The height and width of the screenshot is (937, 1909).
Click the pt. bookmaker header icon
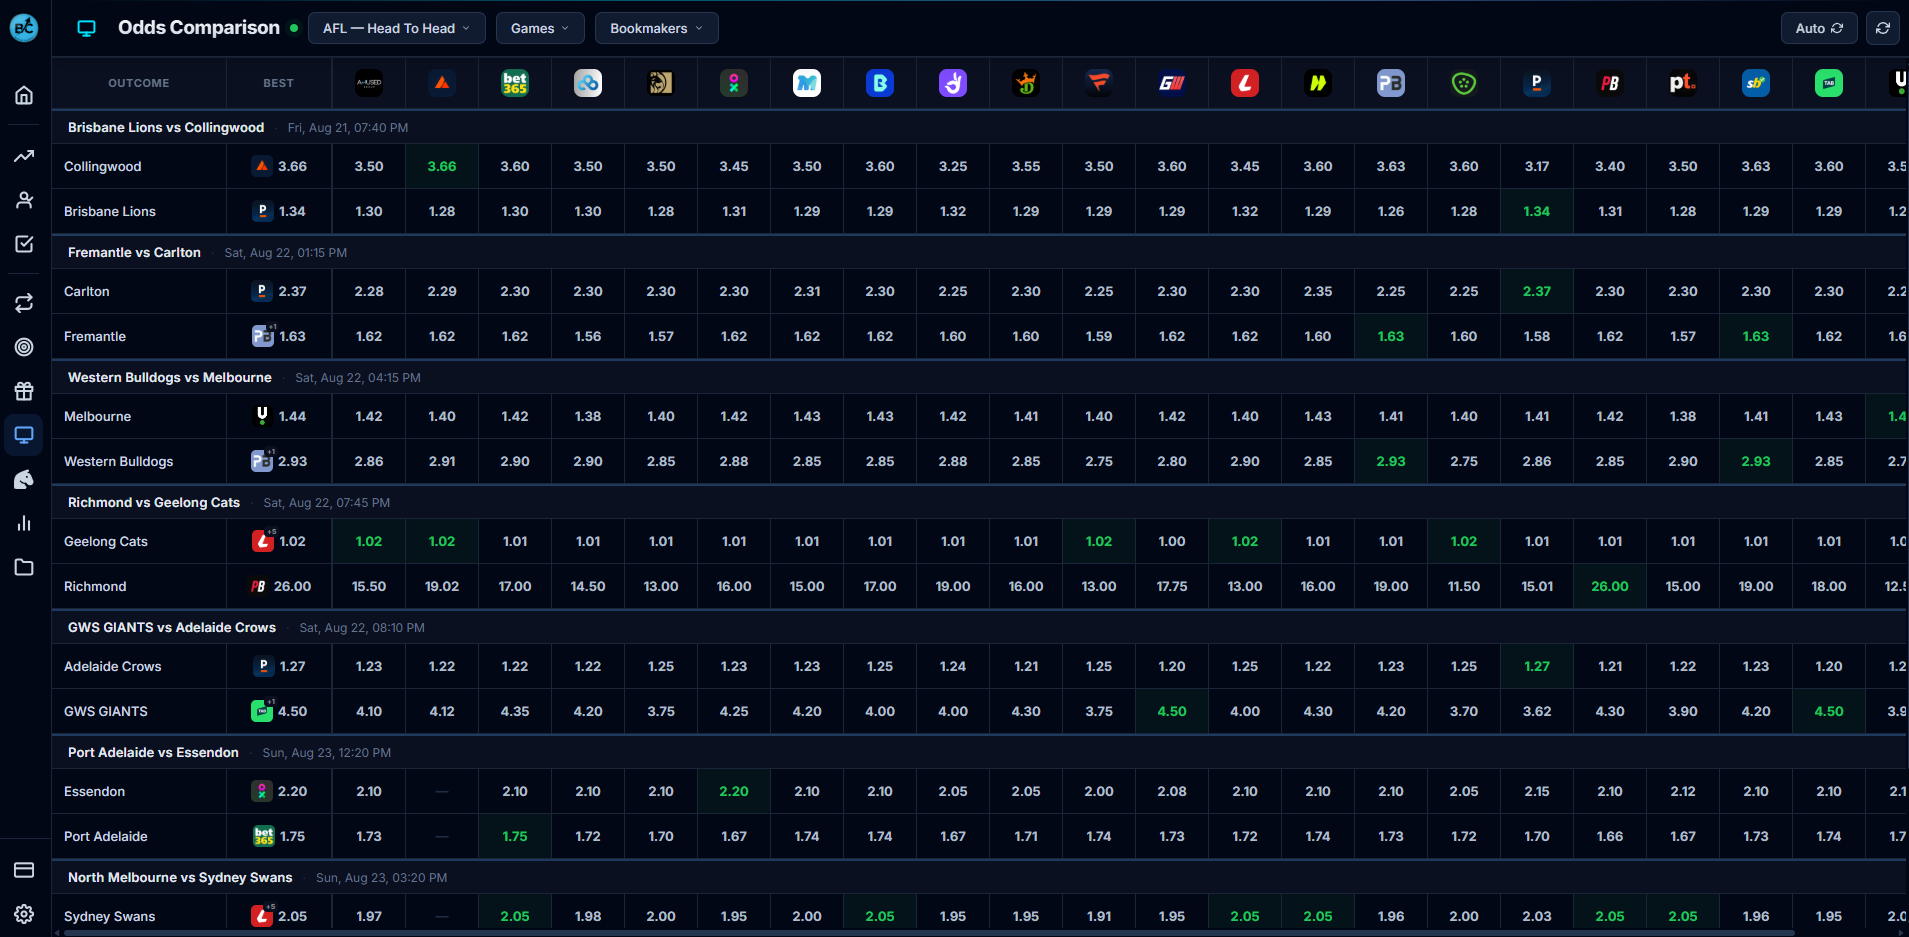pyautogui.click(x=1683, y=83)
